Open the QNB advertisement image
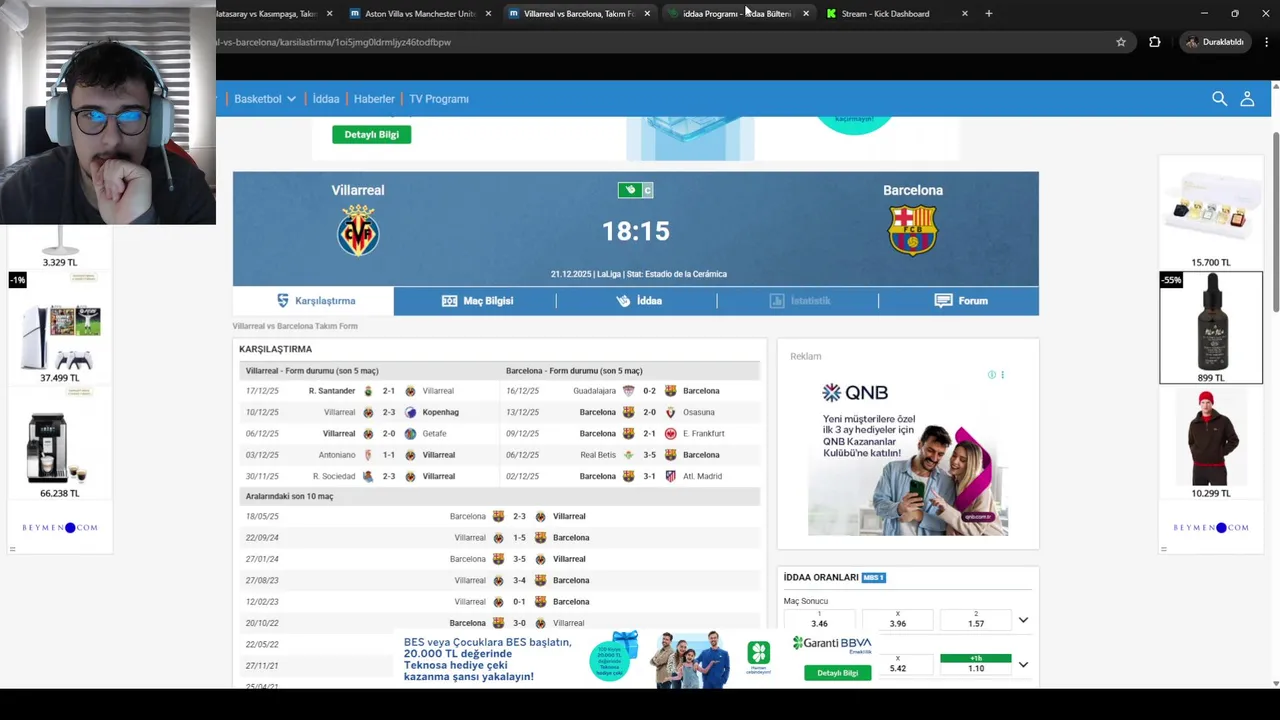 point(908,455)
